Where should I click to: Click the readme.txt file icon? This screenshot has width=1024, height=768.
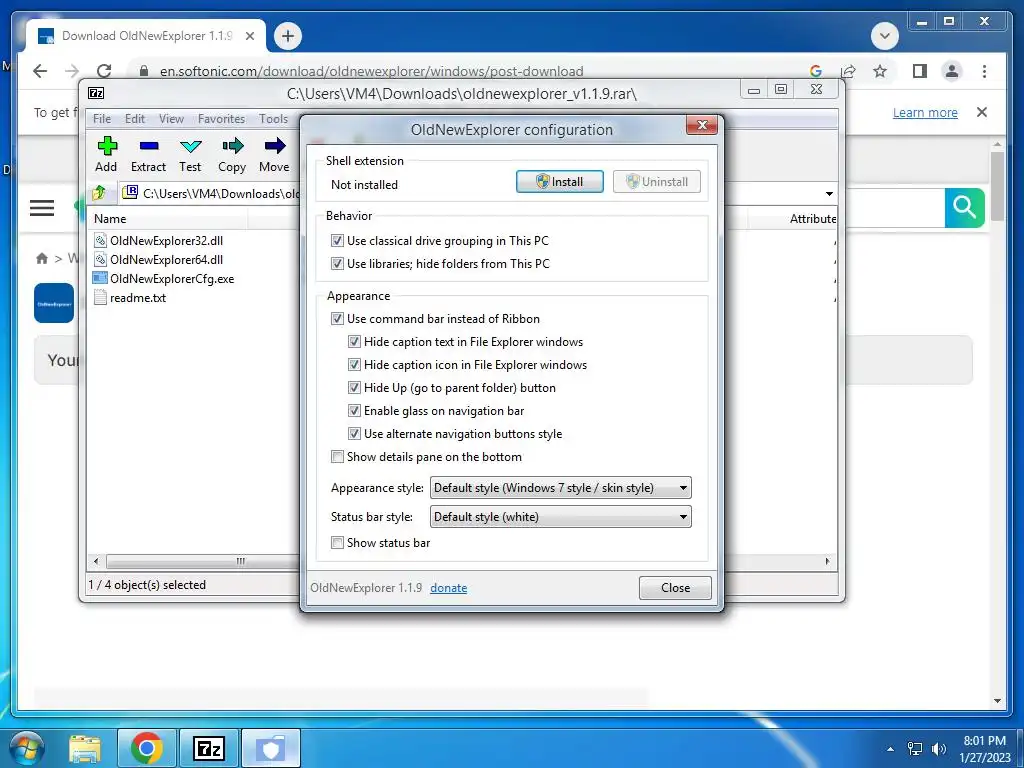(x=100, y=297)
